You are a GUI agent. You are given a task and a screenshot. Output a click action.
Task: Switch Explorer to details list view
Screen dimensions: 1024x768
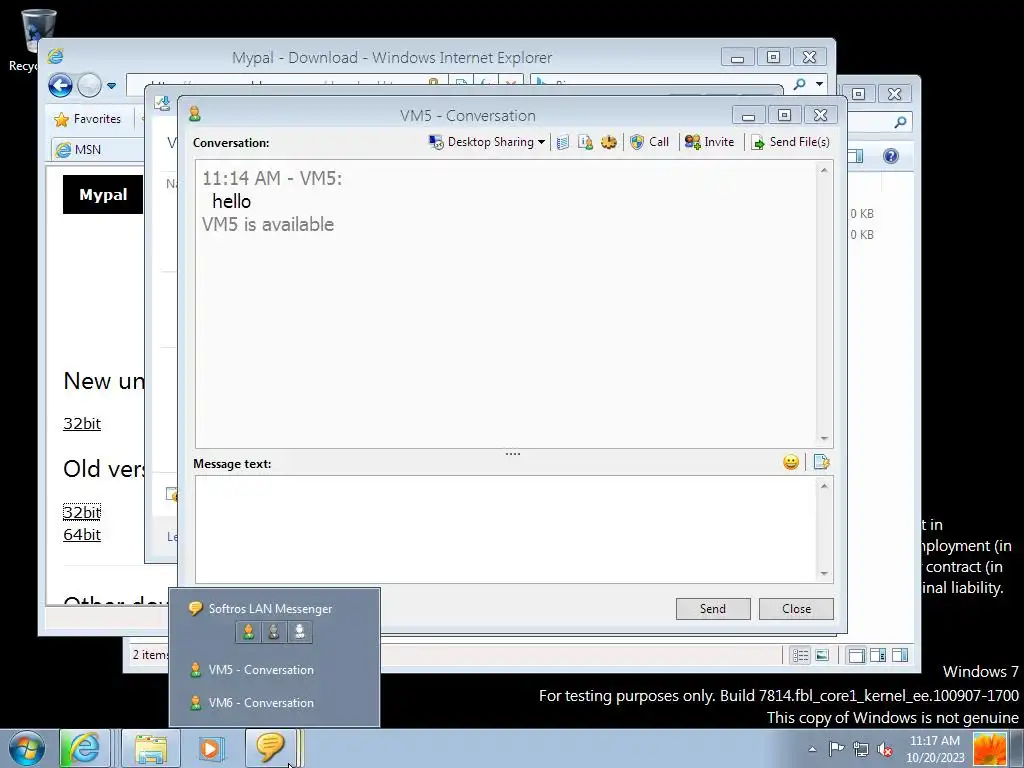point(801,655)
